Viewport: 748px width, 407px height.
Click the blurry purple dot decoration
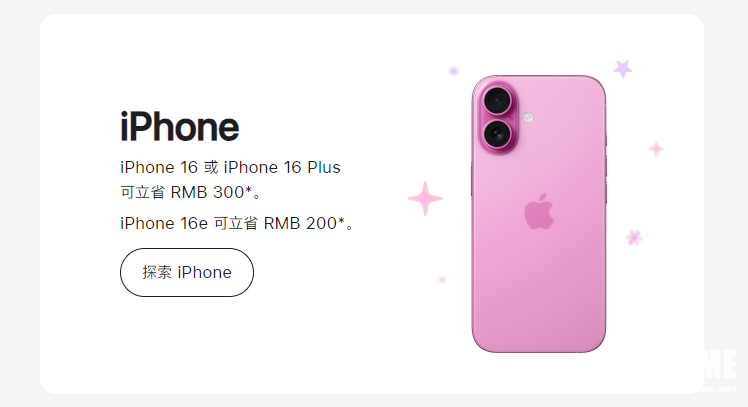click(x=453, y=71)
